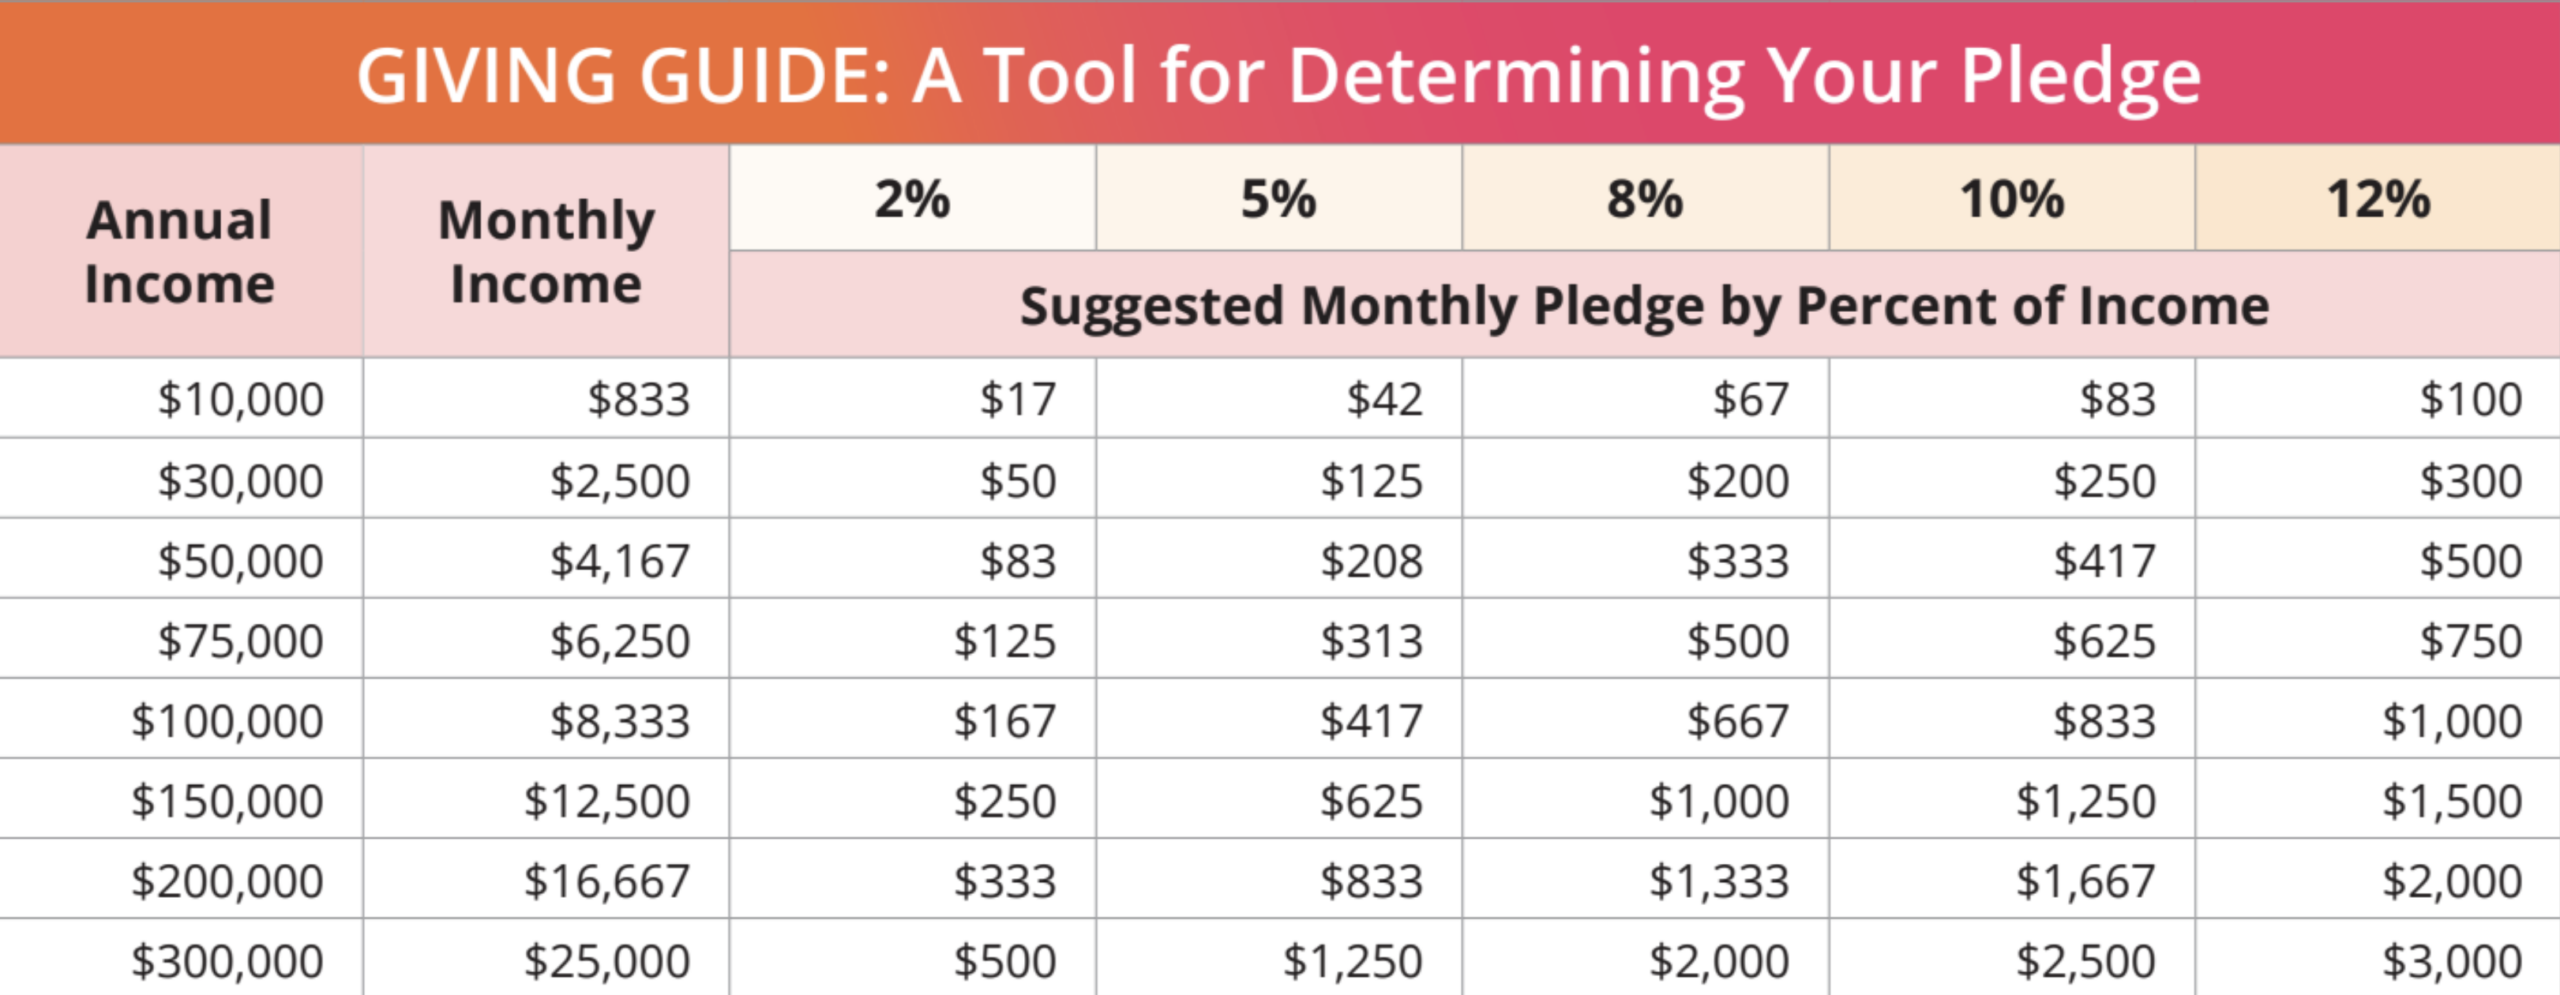The image size is (2560, 995).
Task: Select the $200,000 annual income cell
Action: (227, 881)
